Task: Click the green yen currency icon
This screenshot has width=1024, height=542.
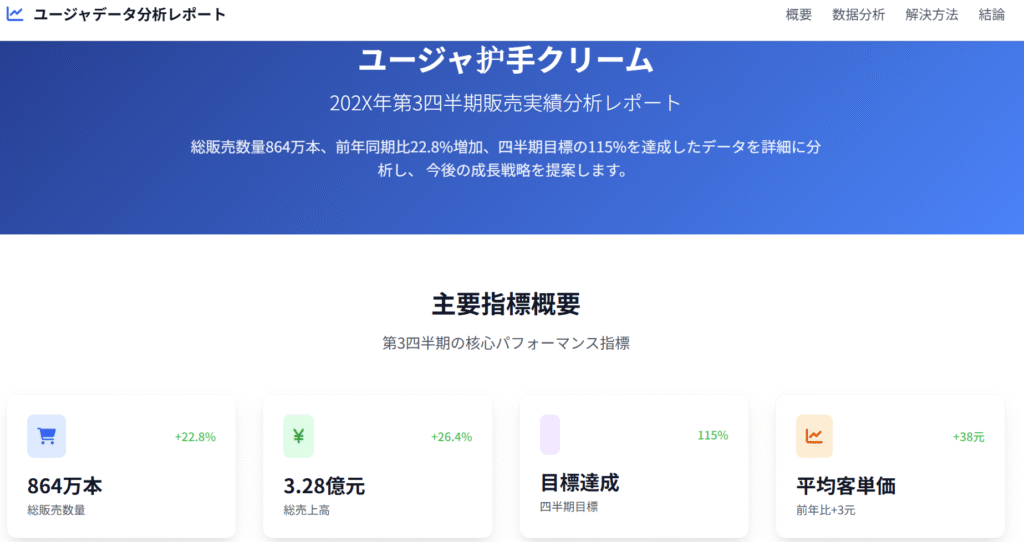Action: click(298, 436)
